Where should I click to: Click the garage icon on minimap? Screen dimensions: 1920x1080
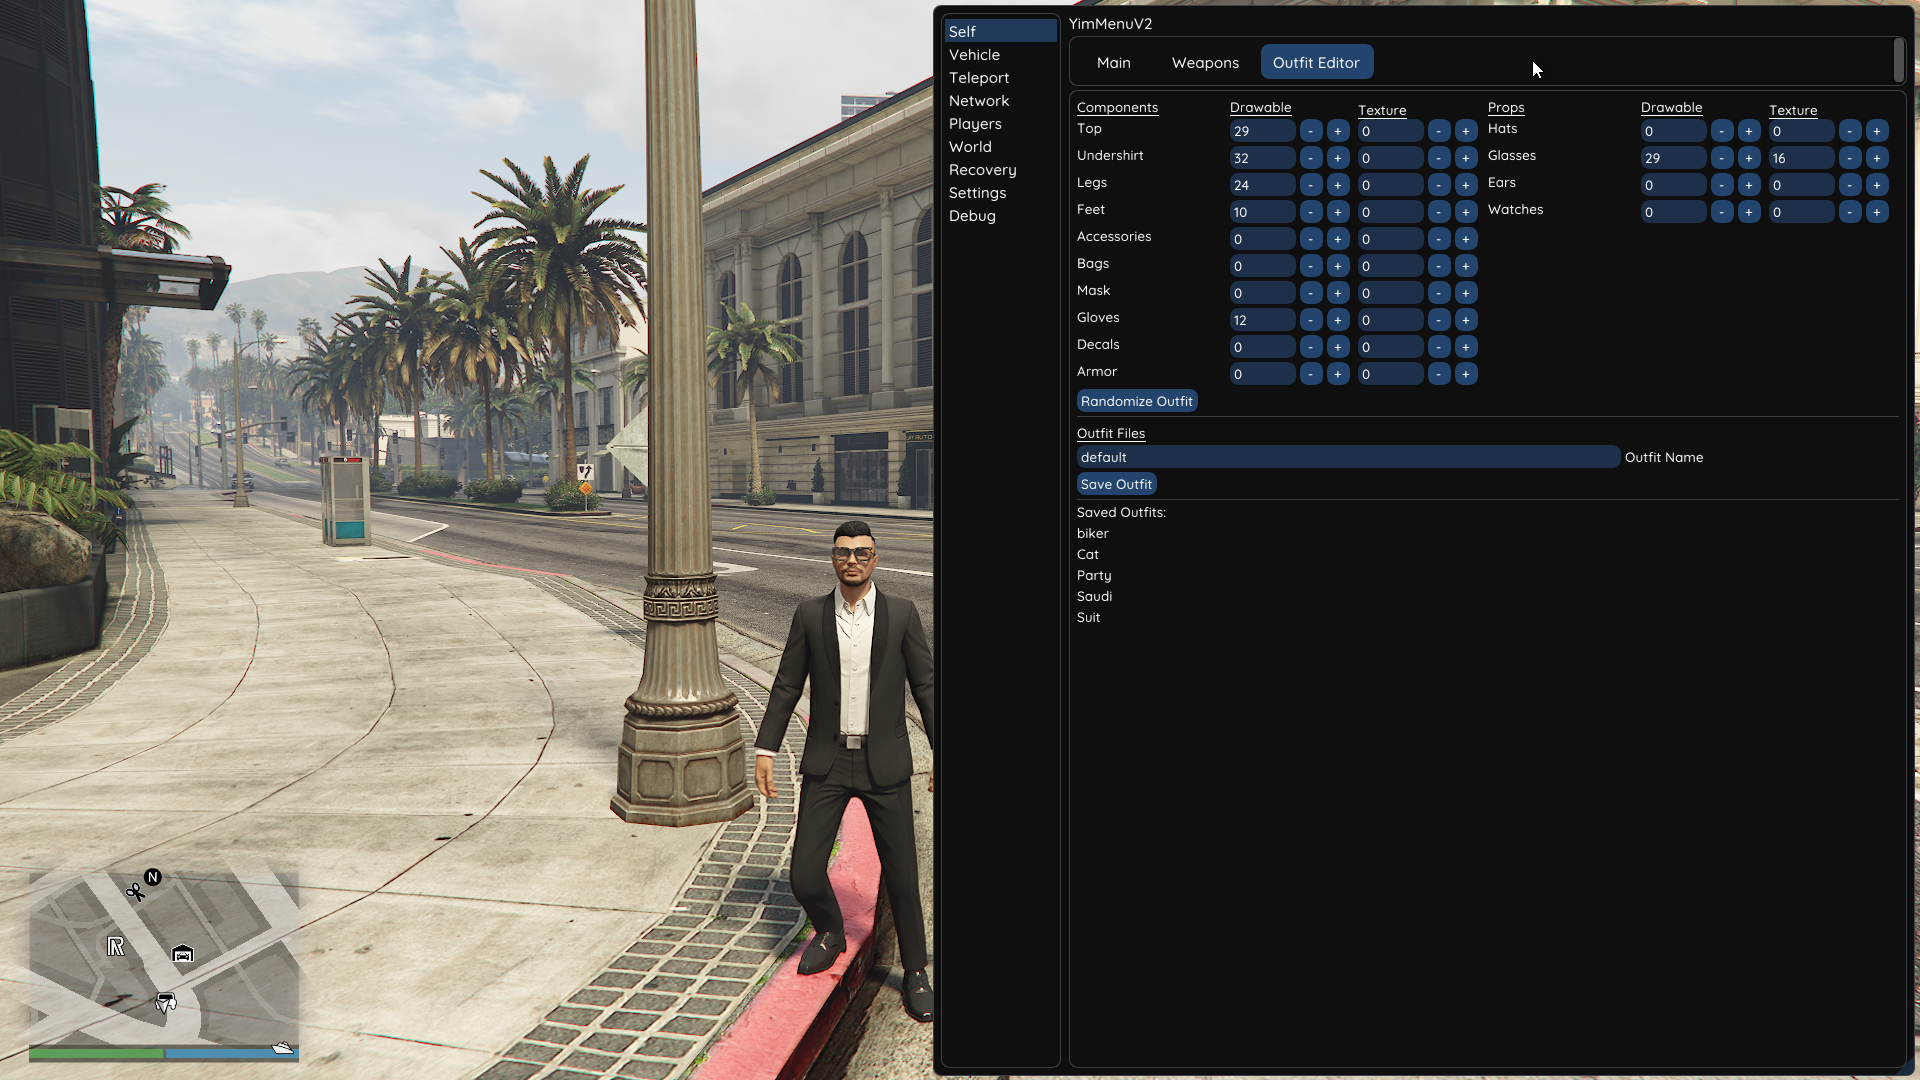pos(182,954)
